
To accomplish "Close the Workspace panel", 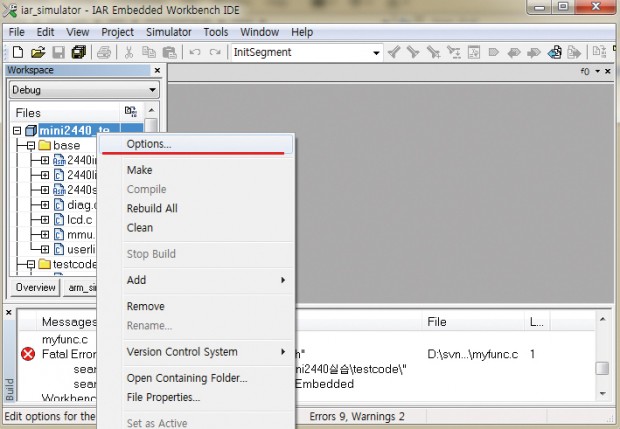I will (x=157, y=70).
